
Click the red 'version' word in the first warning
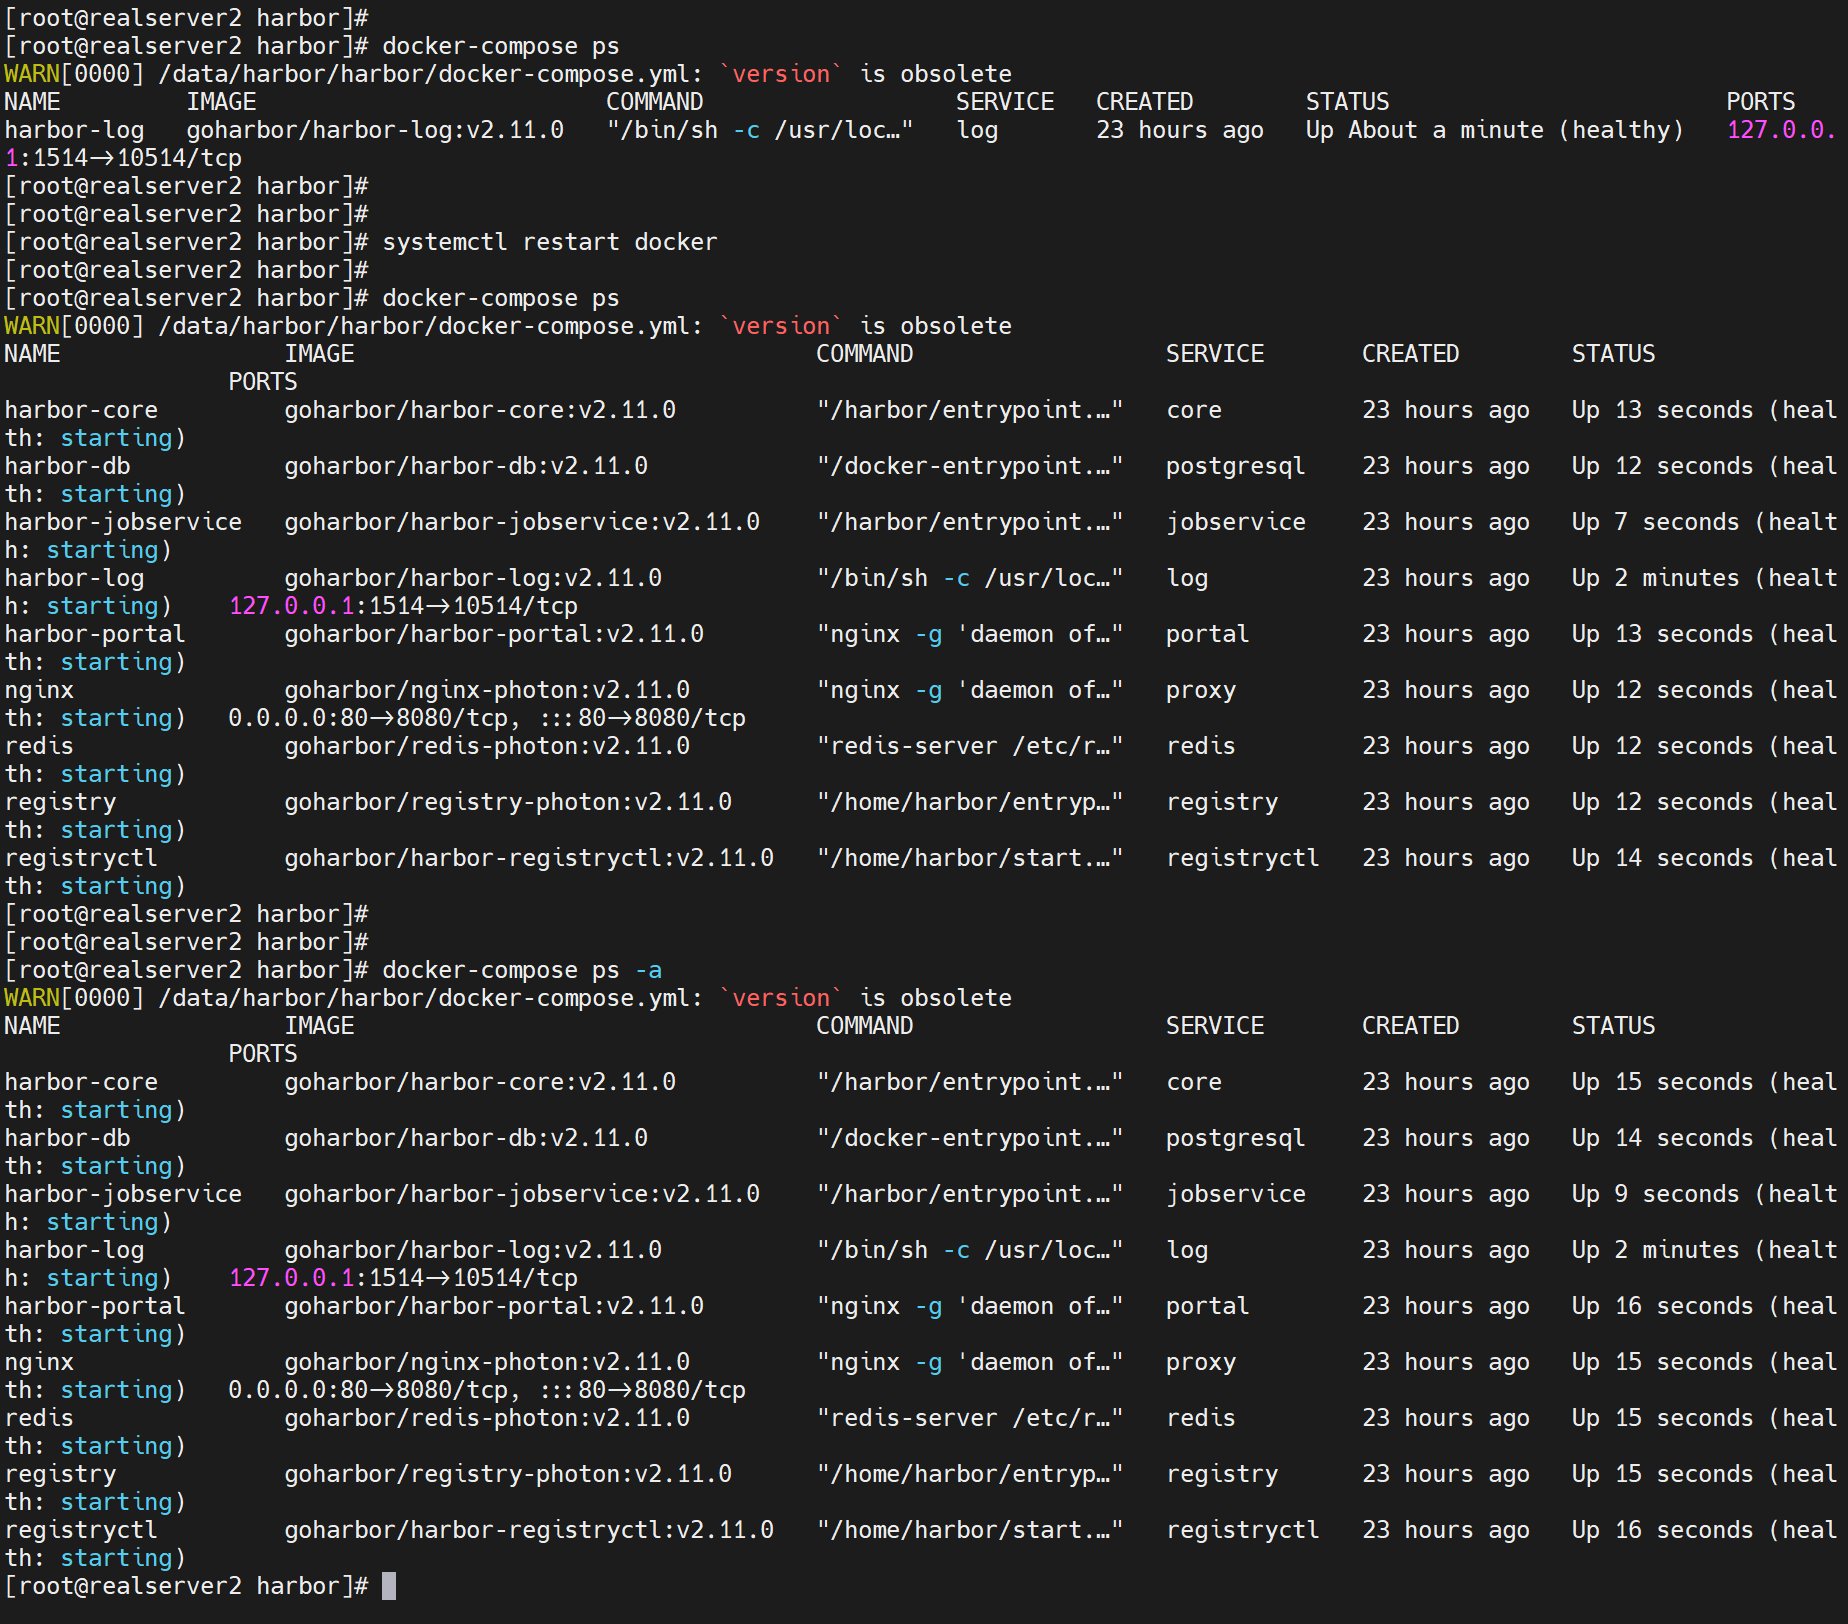(x=781, y=74)
